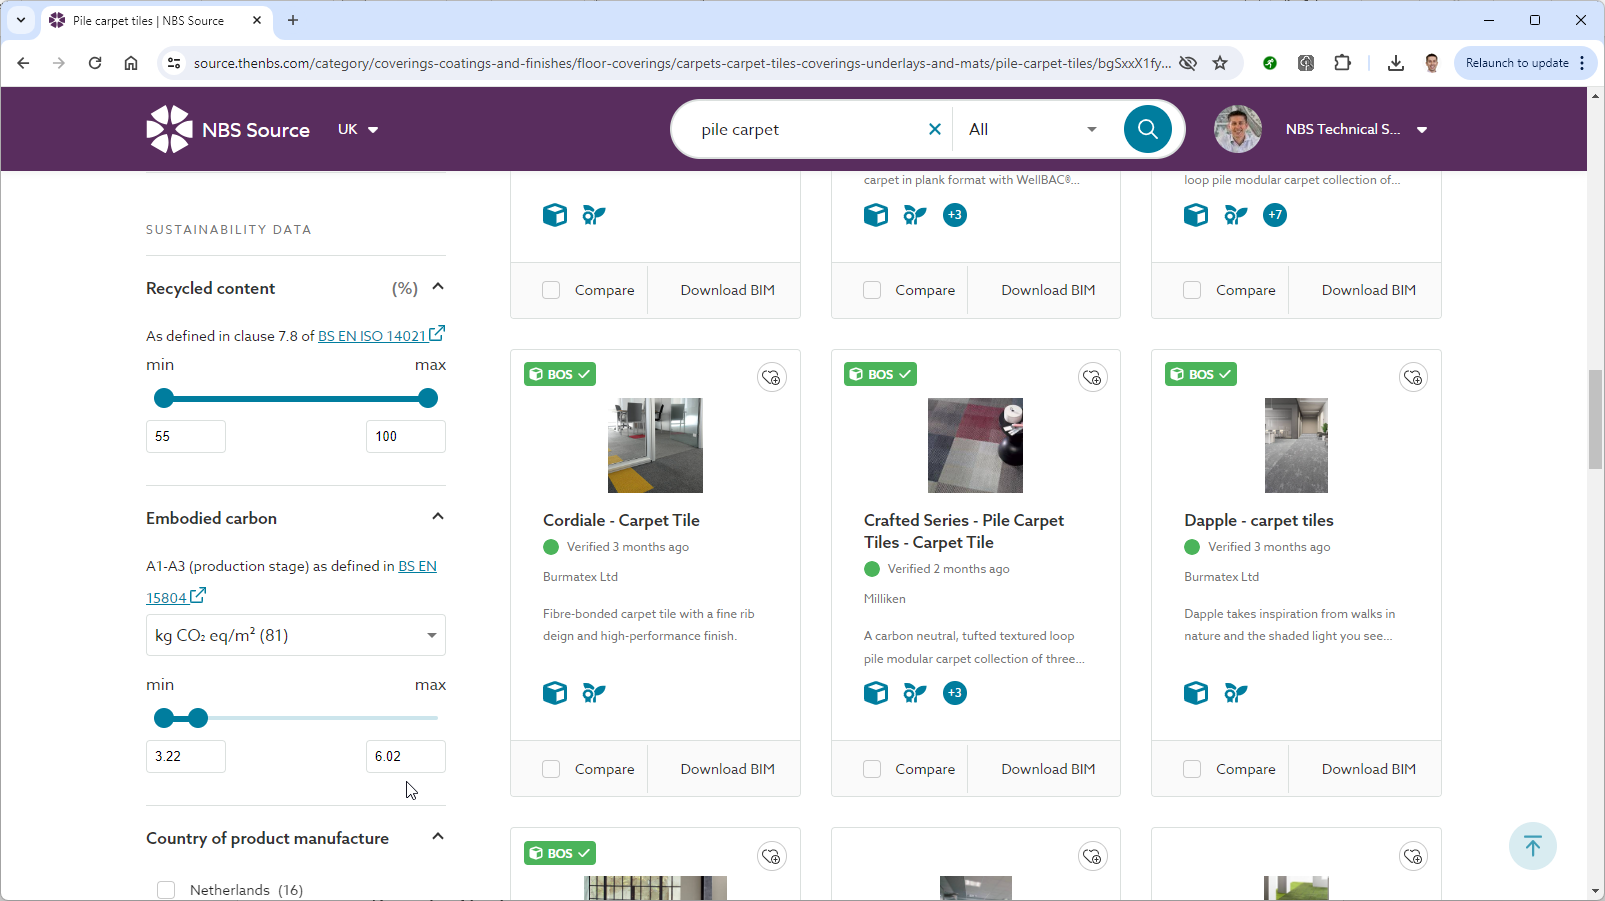Screen dimensions: 1605x901
Task: Open the kg CO₂ eq/m² unit dropdown
Action: pyautogui.click(x=296, y=635)
